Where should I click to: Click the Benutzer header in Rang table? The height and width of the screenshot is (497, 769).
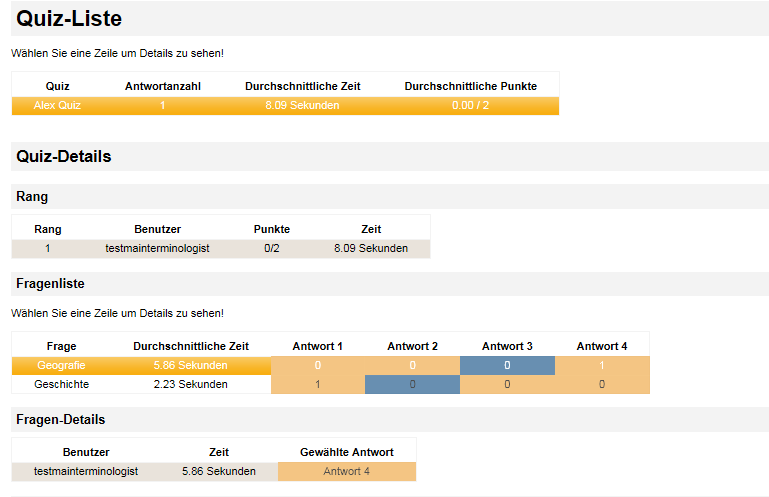(157, 229)
